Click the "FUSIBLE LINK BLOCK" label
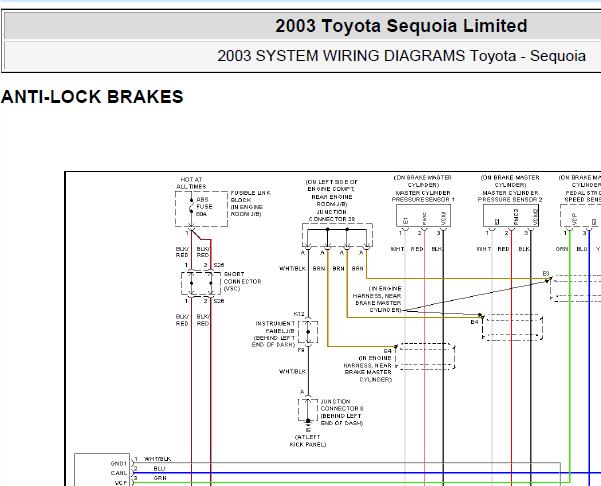The width and height of the screenshot is (601, 486). pyautogui.click(x=251, y=196)
